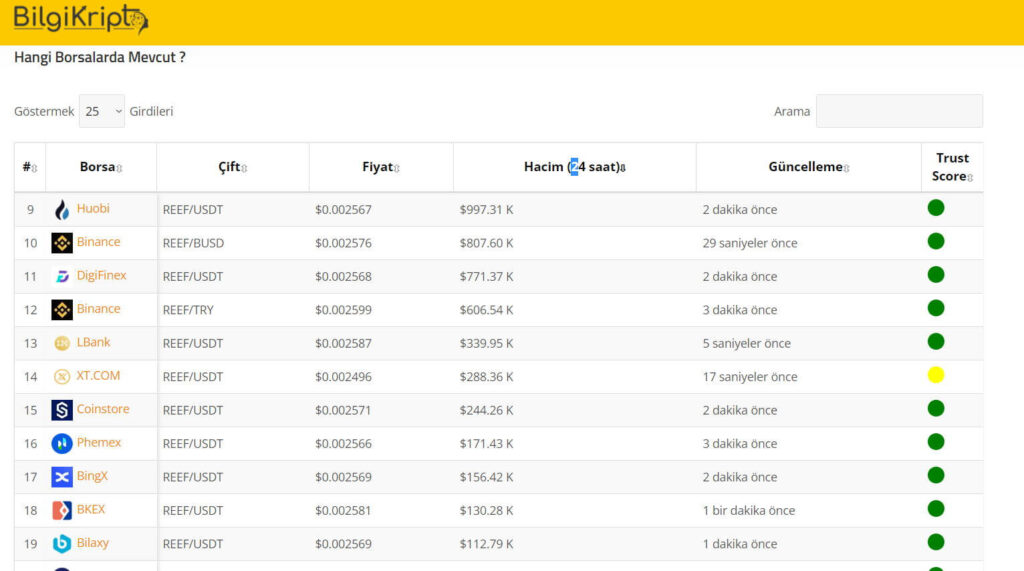The width and height of the screenshot is (1024, 571).
Task: Open the Binance link in row 12
Action: coord(99,308)
